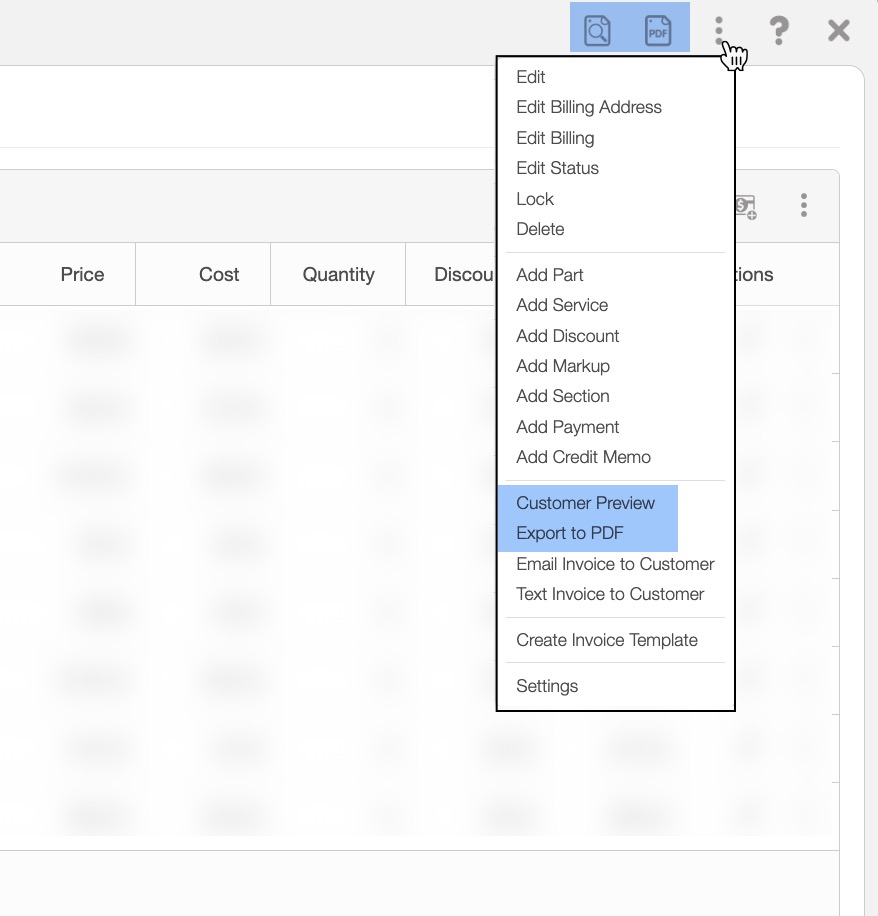Click the Export PDF toolbar icon

click(657, 30)
